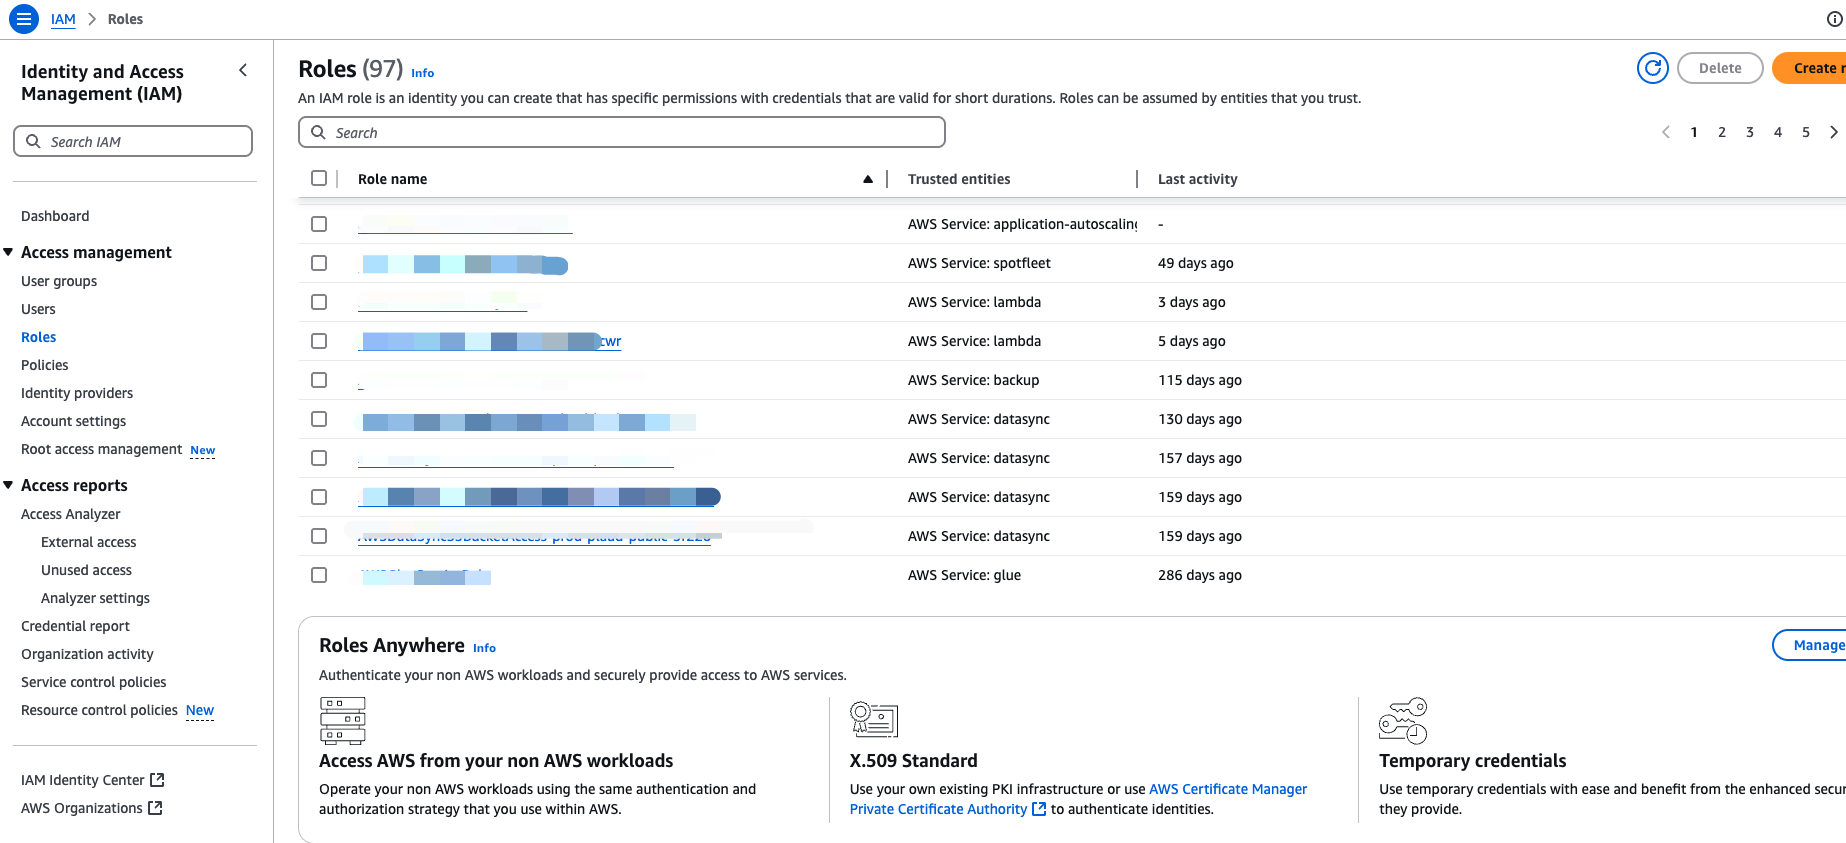Image resolution: width=1846 pixels, height=843 pixels.
Task: Click the Role name sort arrow
Action: click(x=867, y=179)
